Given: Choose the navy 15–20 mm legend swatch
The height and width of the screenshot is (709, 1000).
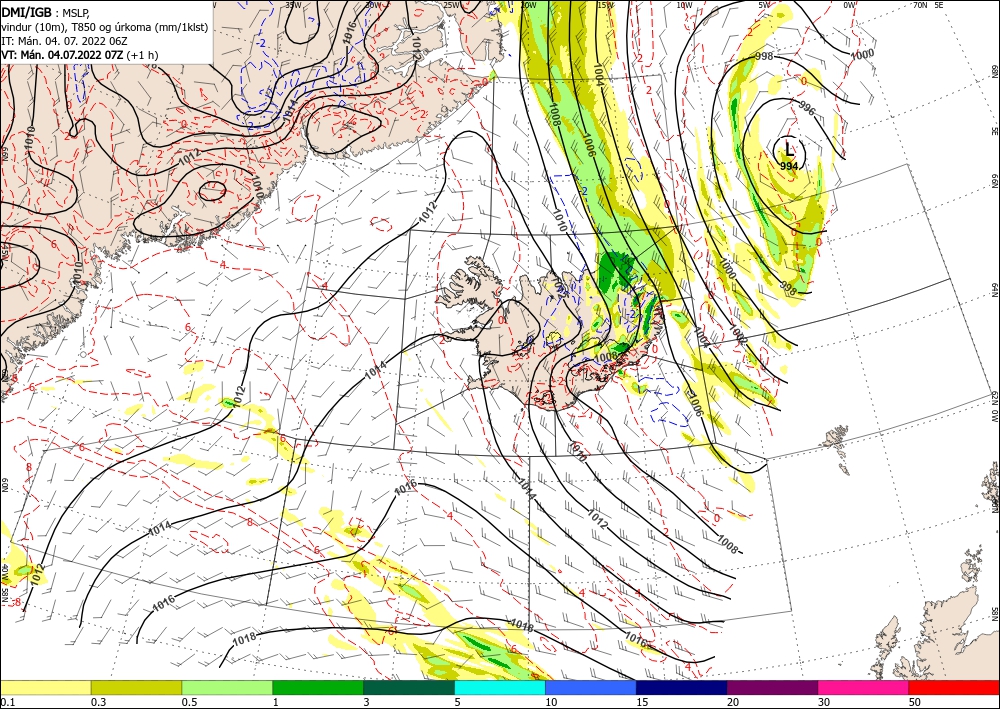Looking at the screenshot, I should click(x=682, y=687).
